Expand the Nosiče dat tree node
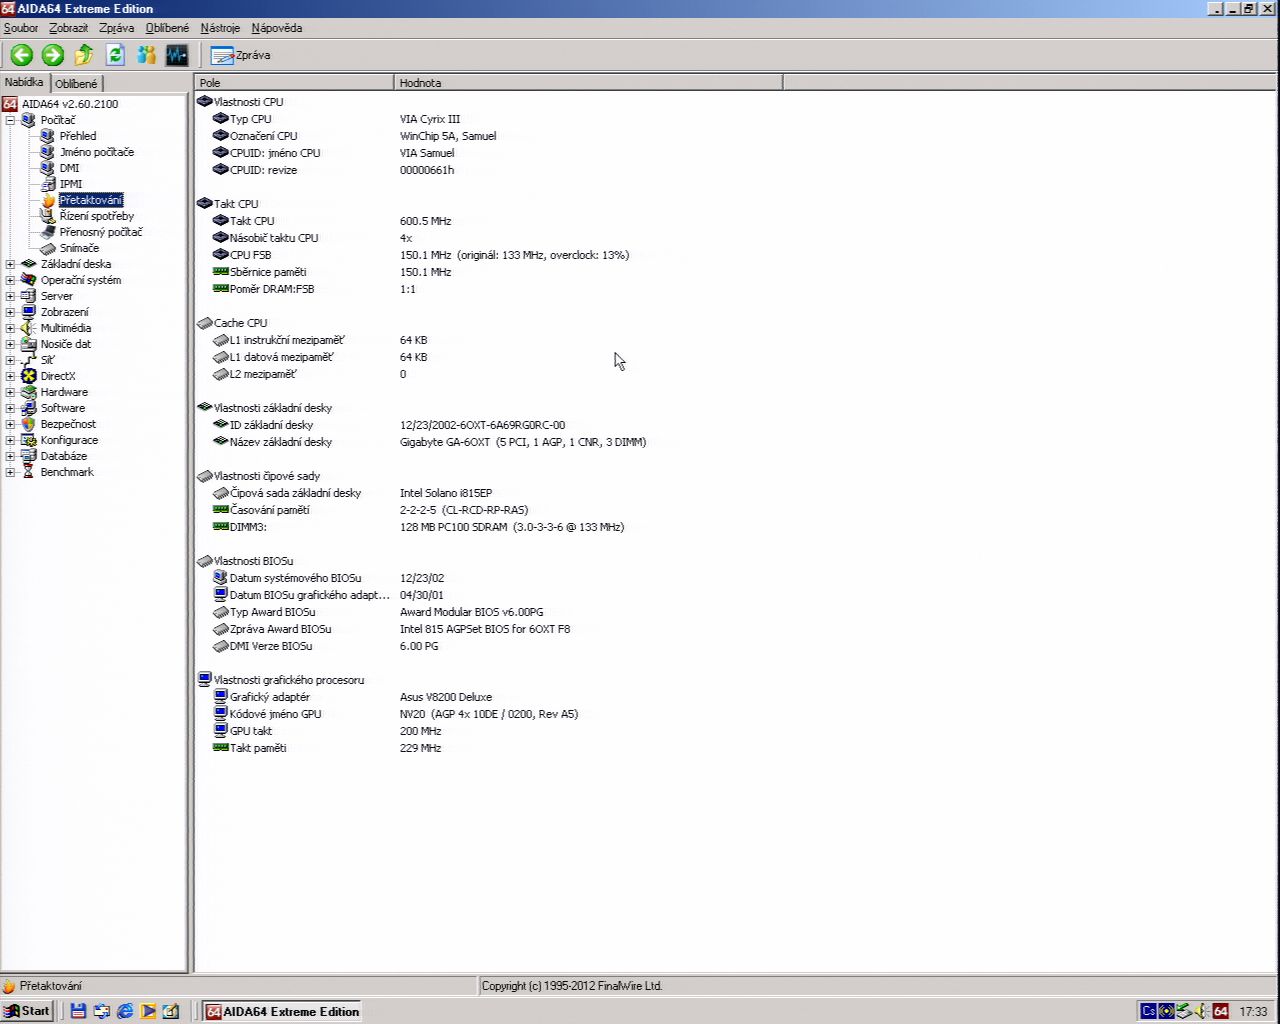This screenshot has width=1280, height=1024. coord(10,344)
